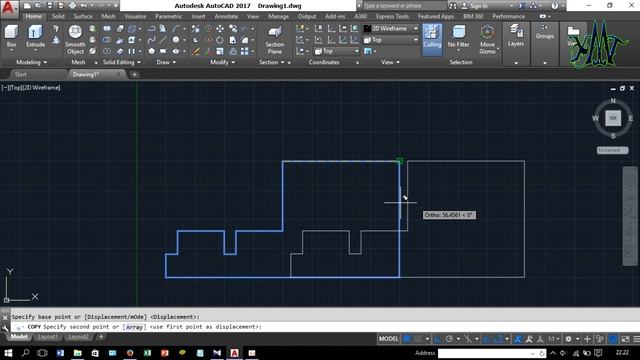Select the Line draw tool

coord(163,40)
